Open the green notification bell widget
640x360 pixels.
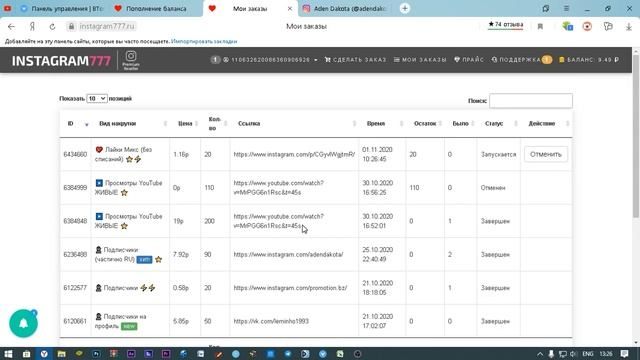(x=23, y=323)
